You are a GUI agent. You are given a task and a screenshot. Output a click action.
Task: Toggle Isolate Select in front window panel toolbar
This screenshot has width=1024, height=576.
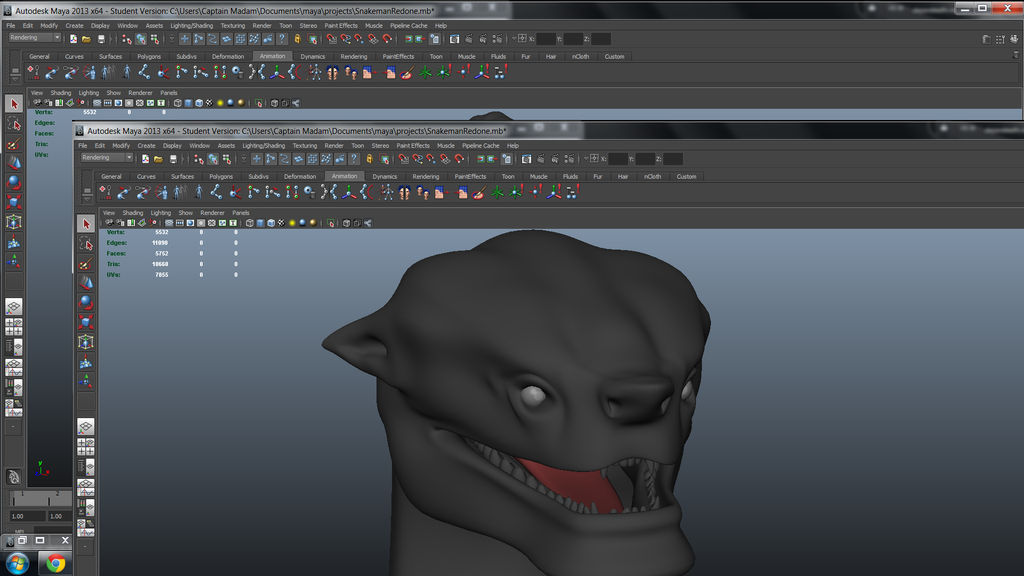point(330,223)
